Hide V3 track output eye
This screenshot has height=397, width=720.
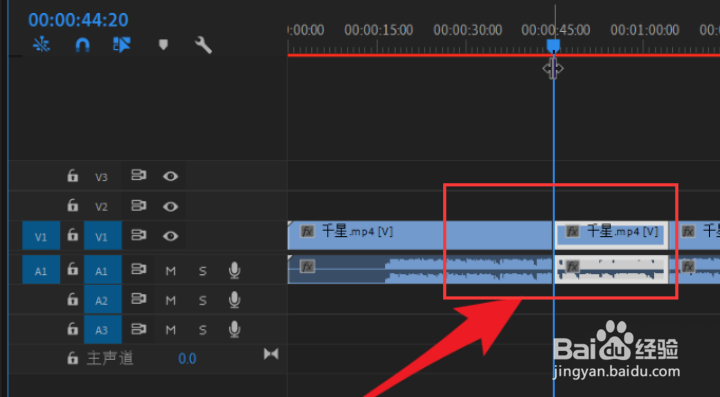pyautogui.click(x=170, y=176)
